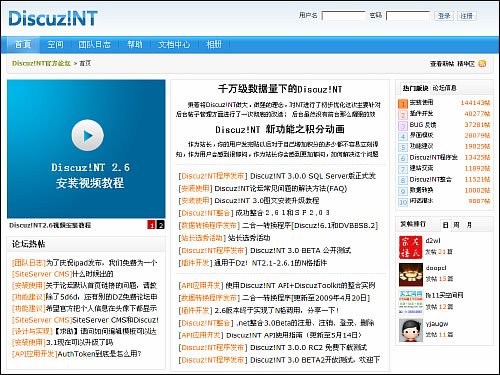This screenshot has height=375, width=500.
Task: Open headline 千万级数据量下的Discuz!NT
Action: coord(280,89)
